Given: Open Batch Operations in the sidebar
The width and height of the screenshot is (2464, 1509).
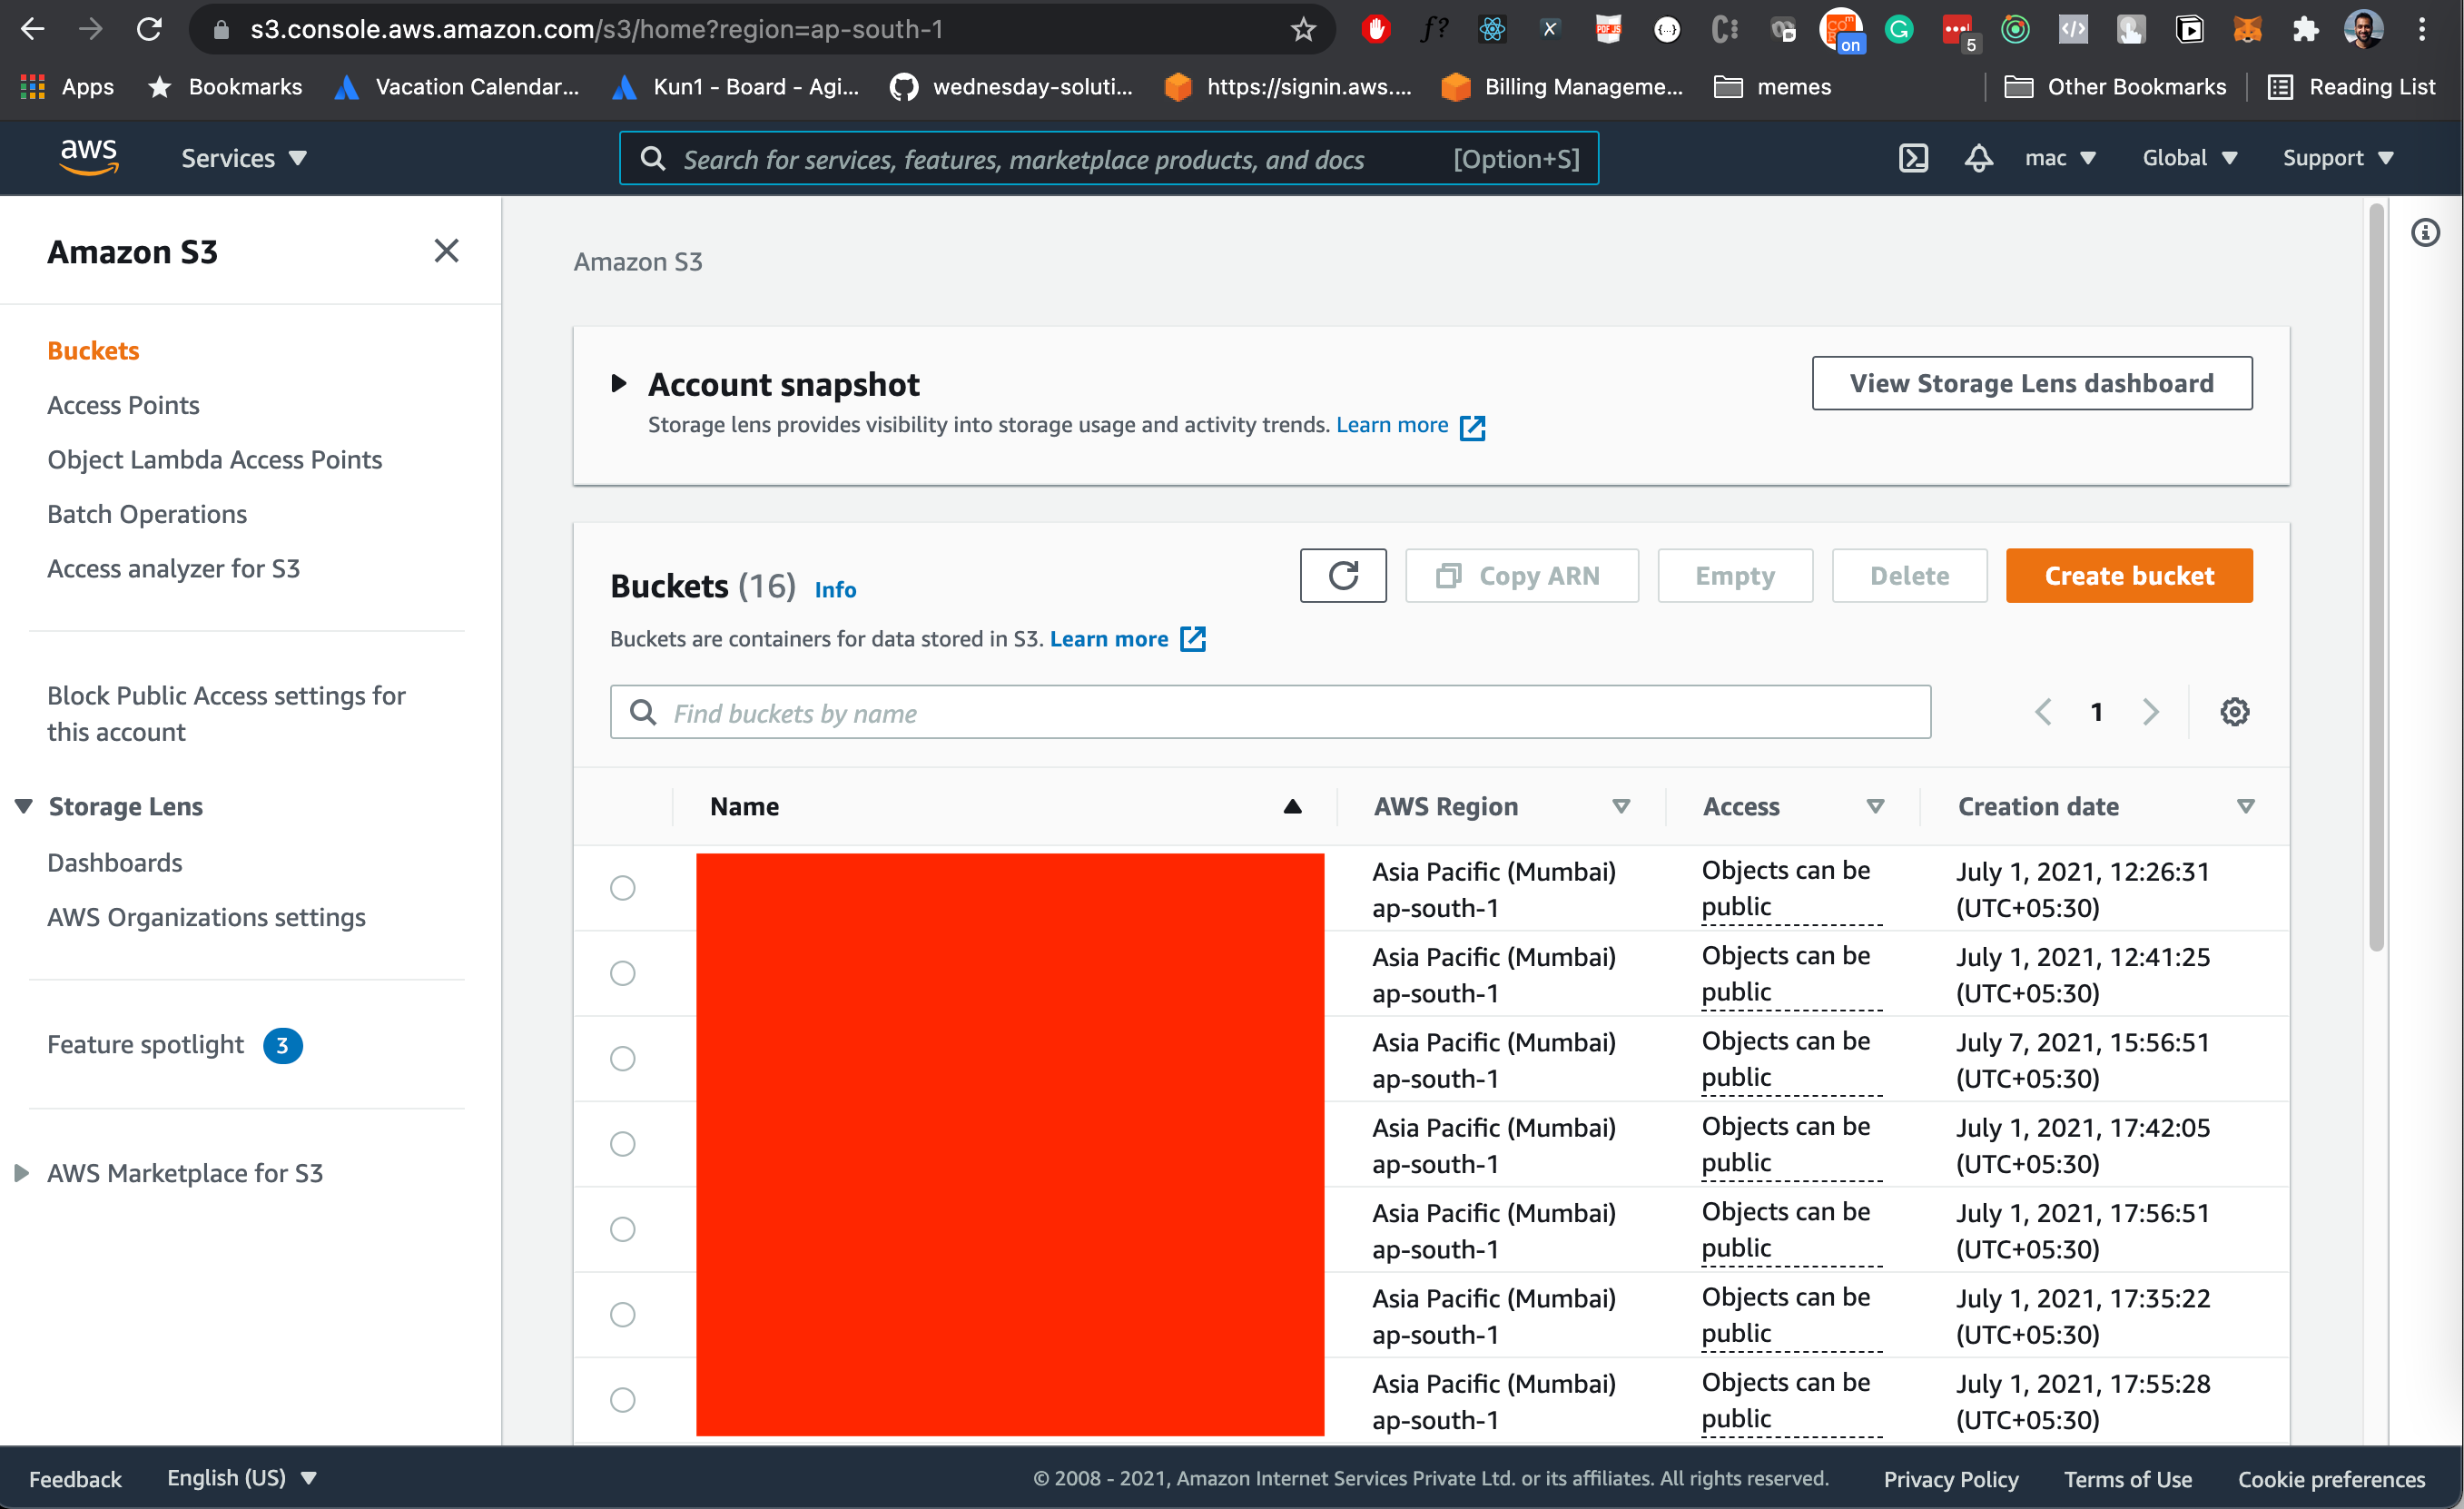Looking at the screenshot, I should tap(147, 514).
